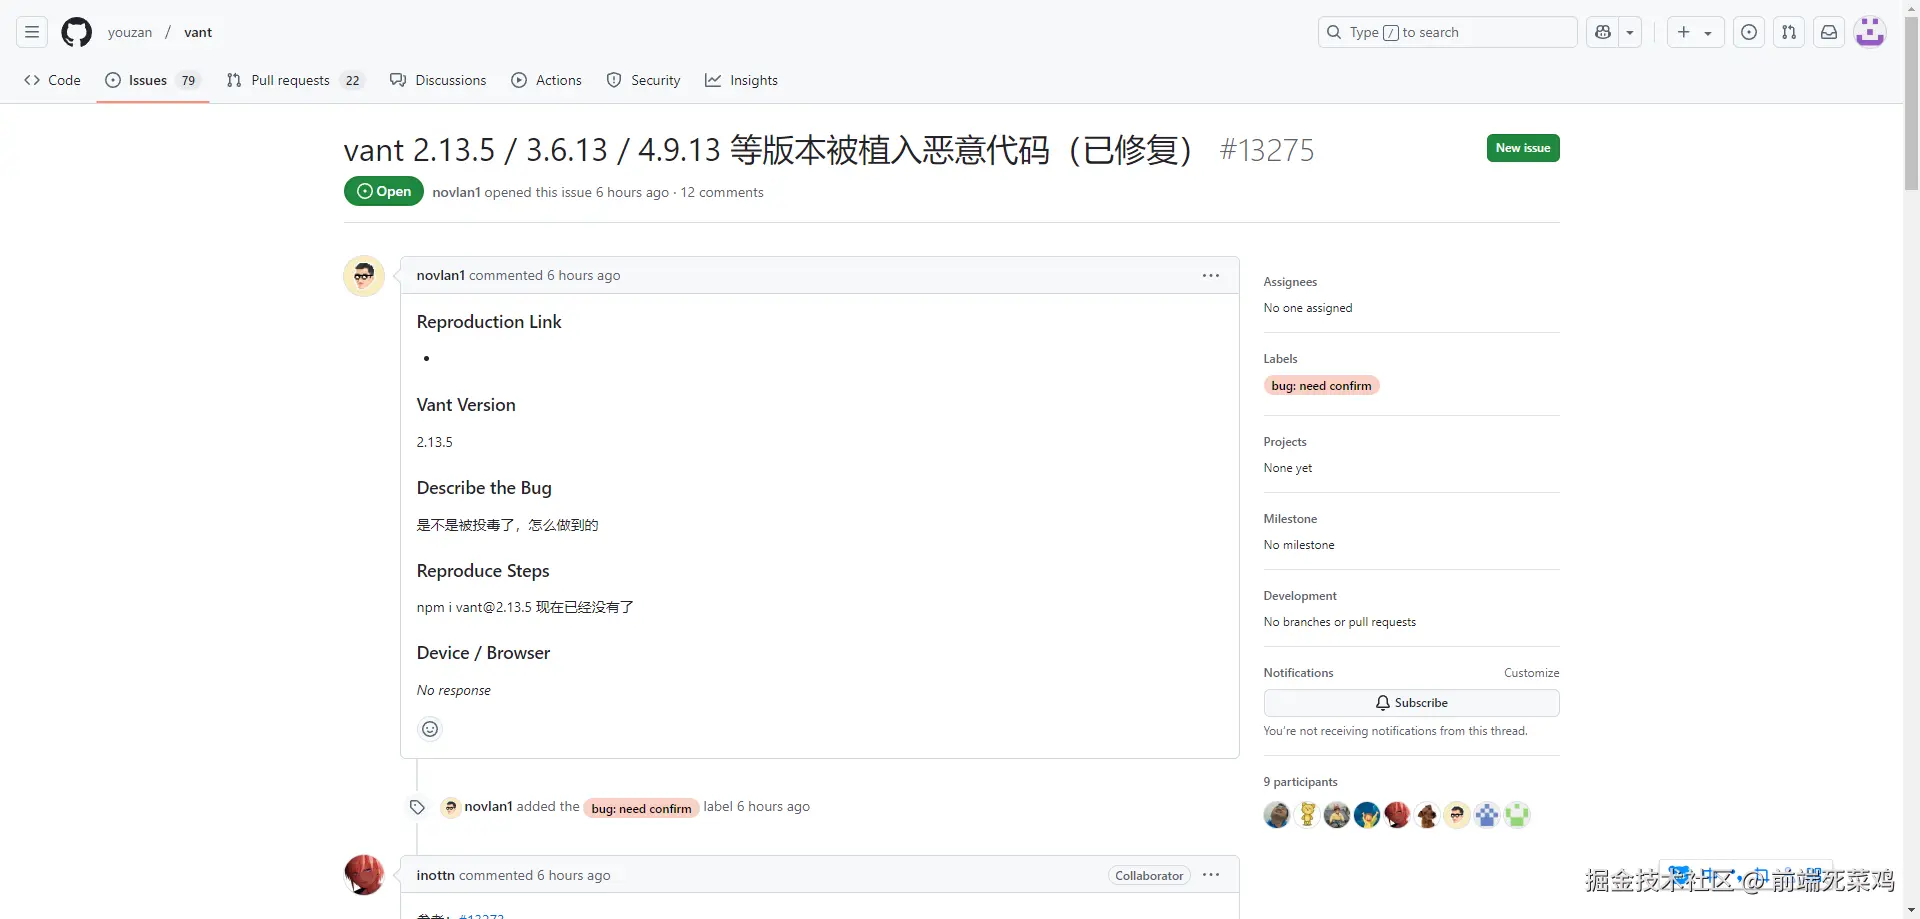The height and width of the screenshot is (919, 1920).
Task: Click the New issue button
Action: click(x=1522, y=148)
